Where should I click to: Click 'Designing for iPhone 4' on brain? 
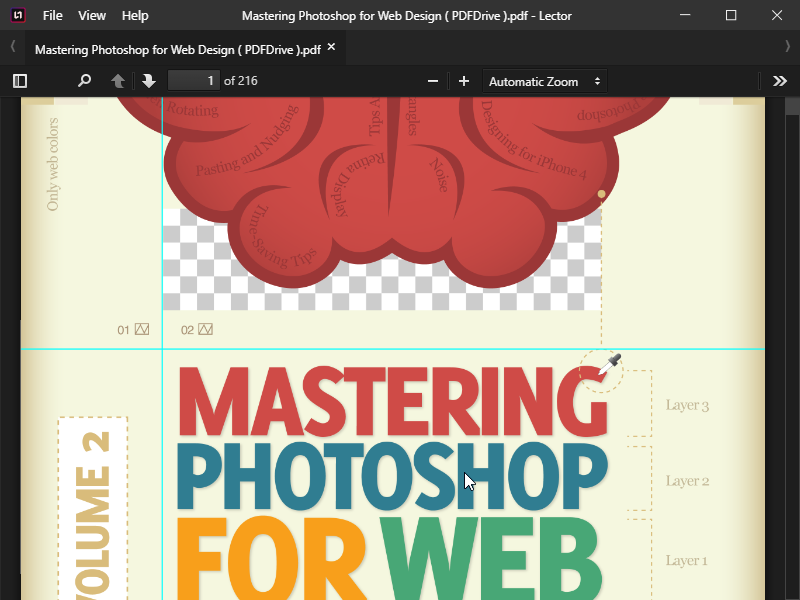(532, 140)
